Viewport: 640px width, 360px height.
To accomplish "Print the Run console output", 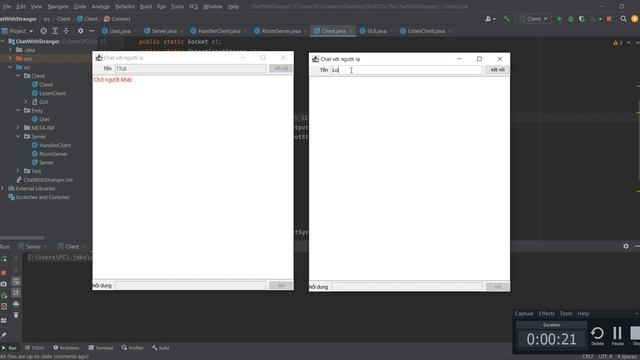I will (16, 304).
